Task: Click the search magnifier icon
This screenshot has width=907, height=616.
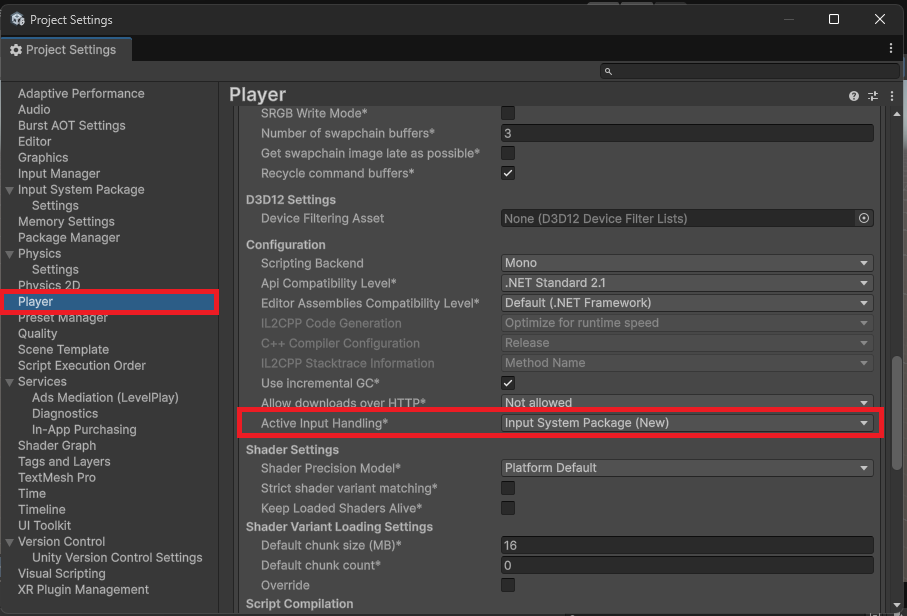Action: coord(608,72)
